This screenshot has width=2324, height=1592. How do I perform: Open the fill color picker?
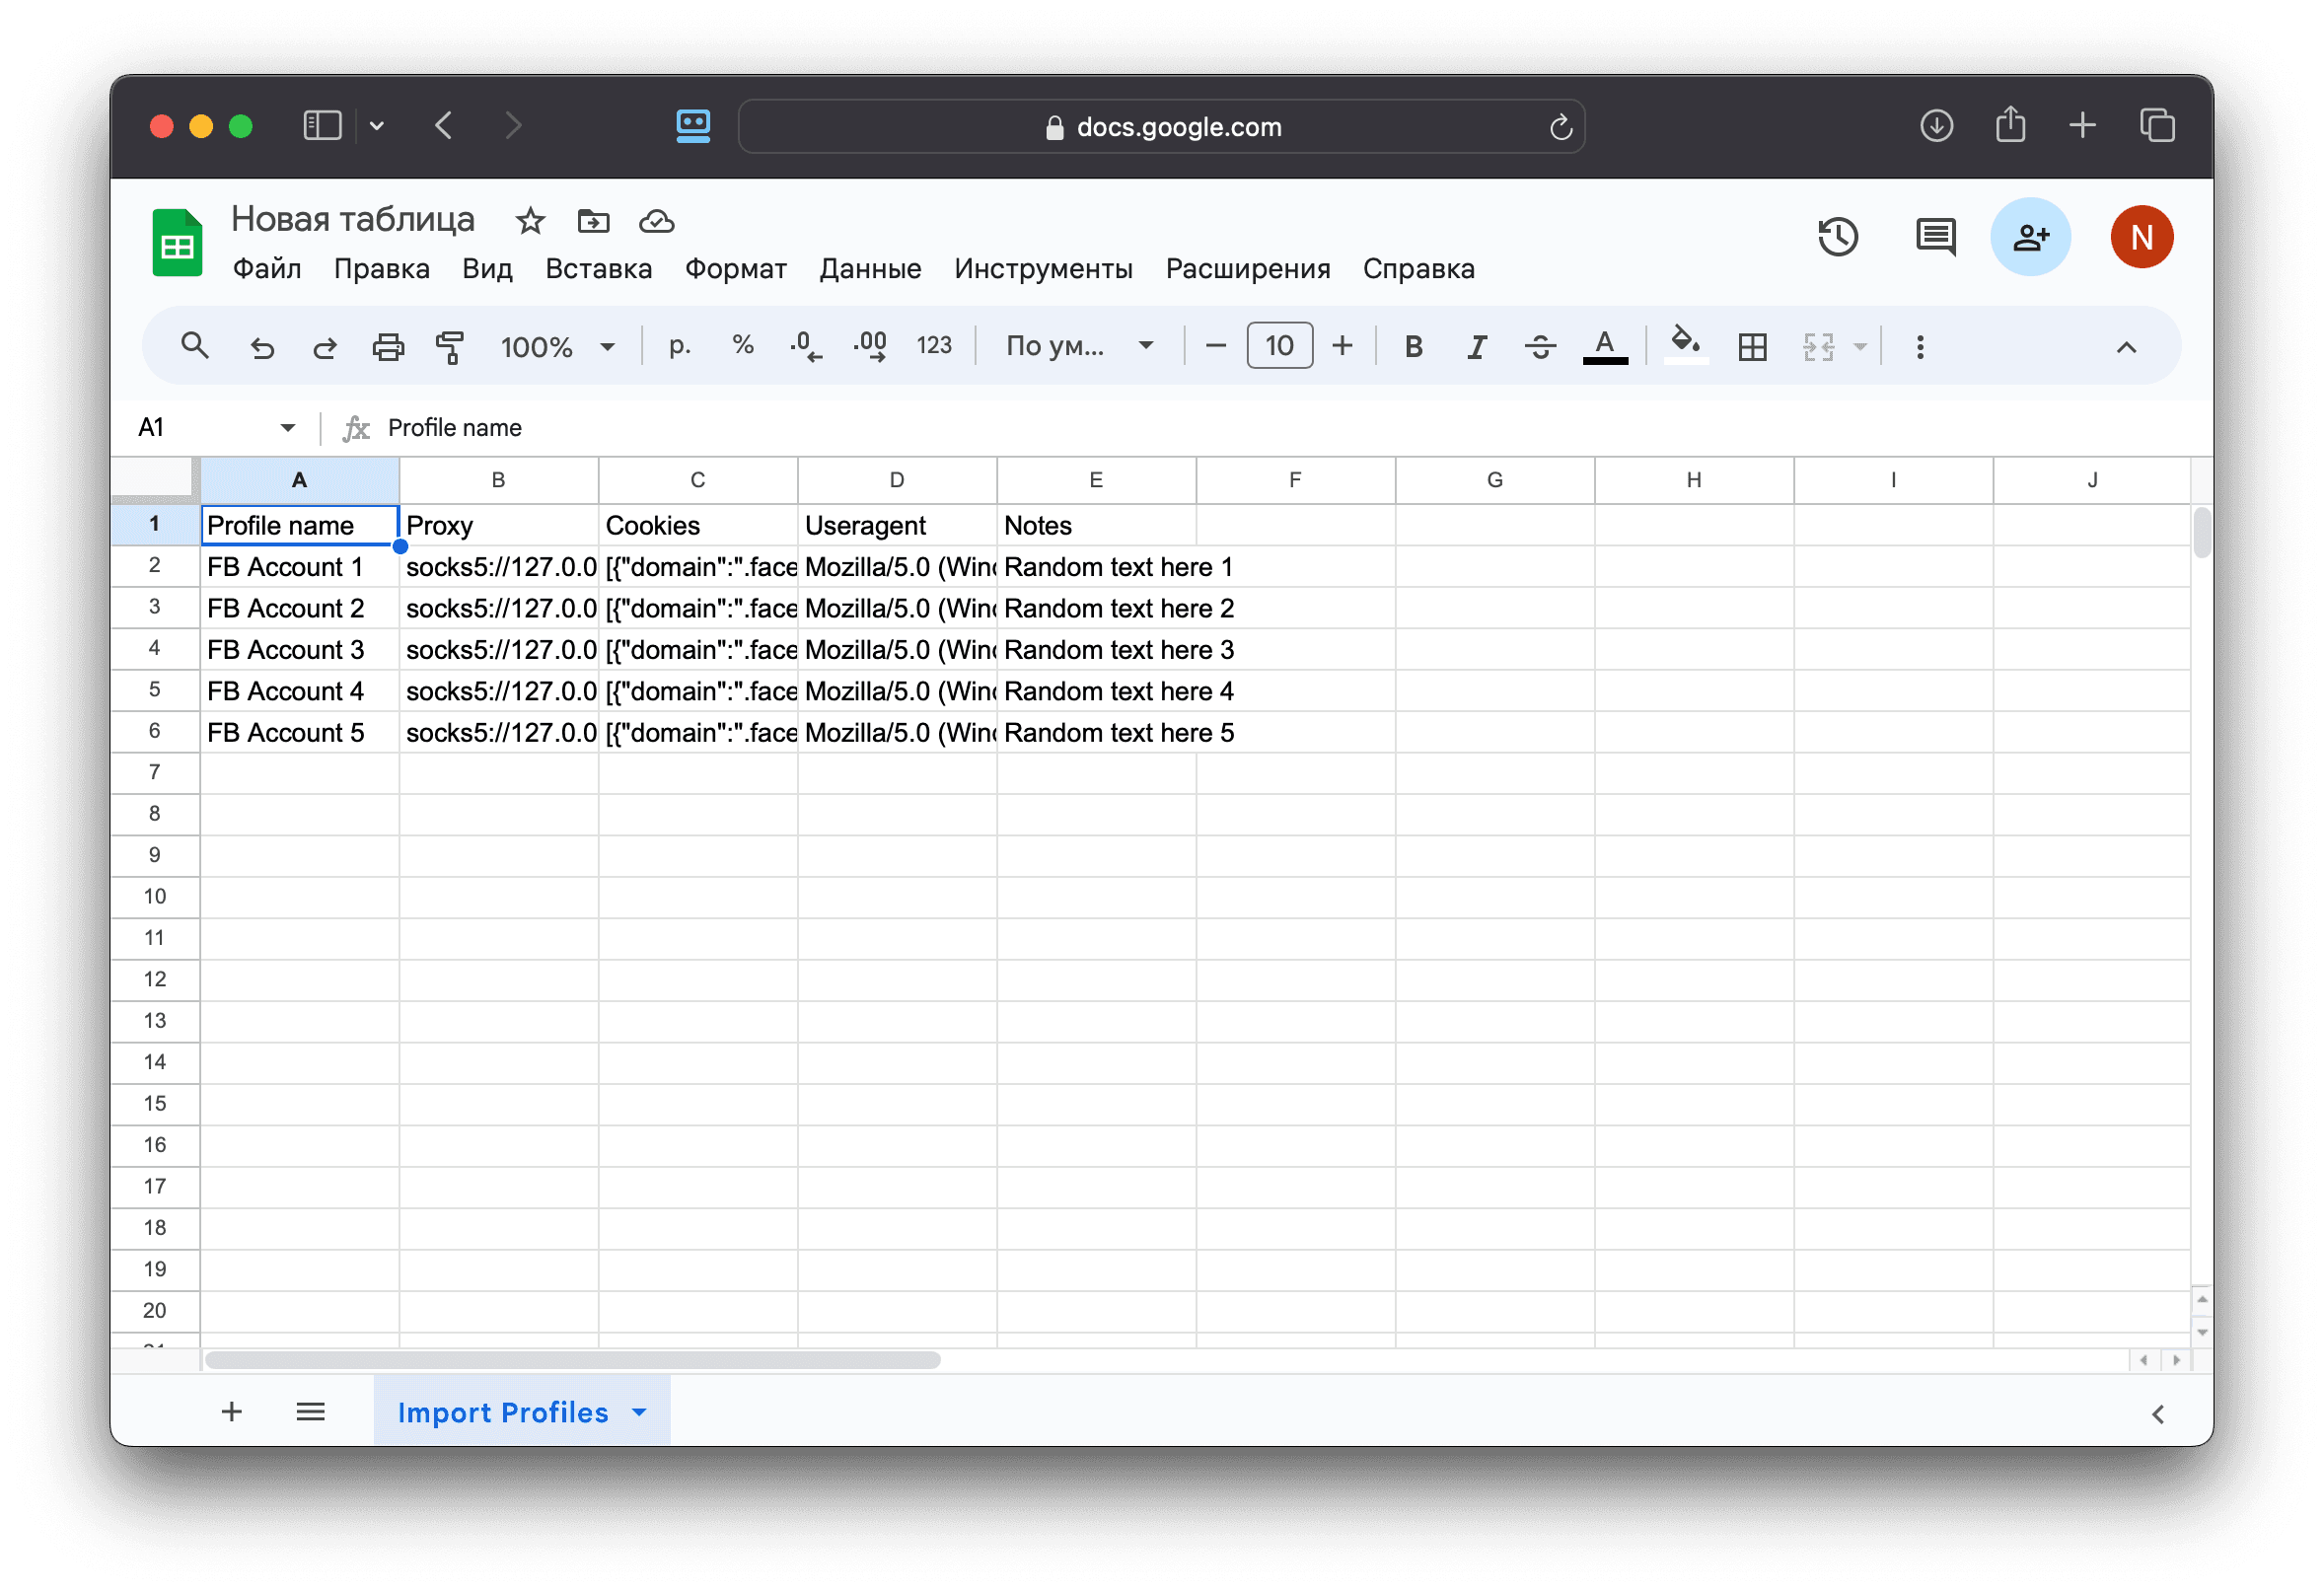pos(1686,345)
